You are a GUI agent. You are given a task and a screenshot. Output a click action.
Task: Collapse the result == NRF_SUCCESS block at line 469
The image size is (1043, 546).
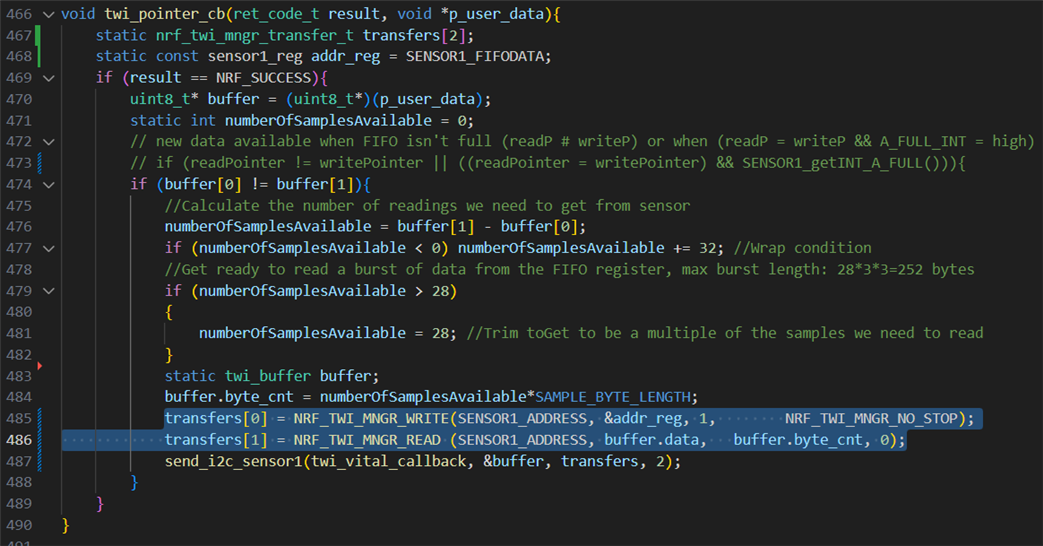[x=49, y=78]
